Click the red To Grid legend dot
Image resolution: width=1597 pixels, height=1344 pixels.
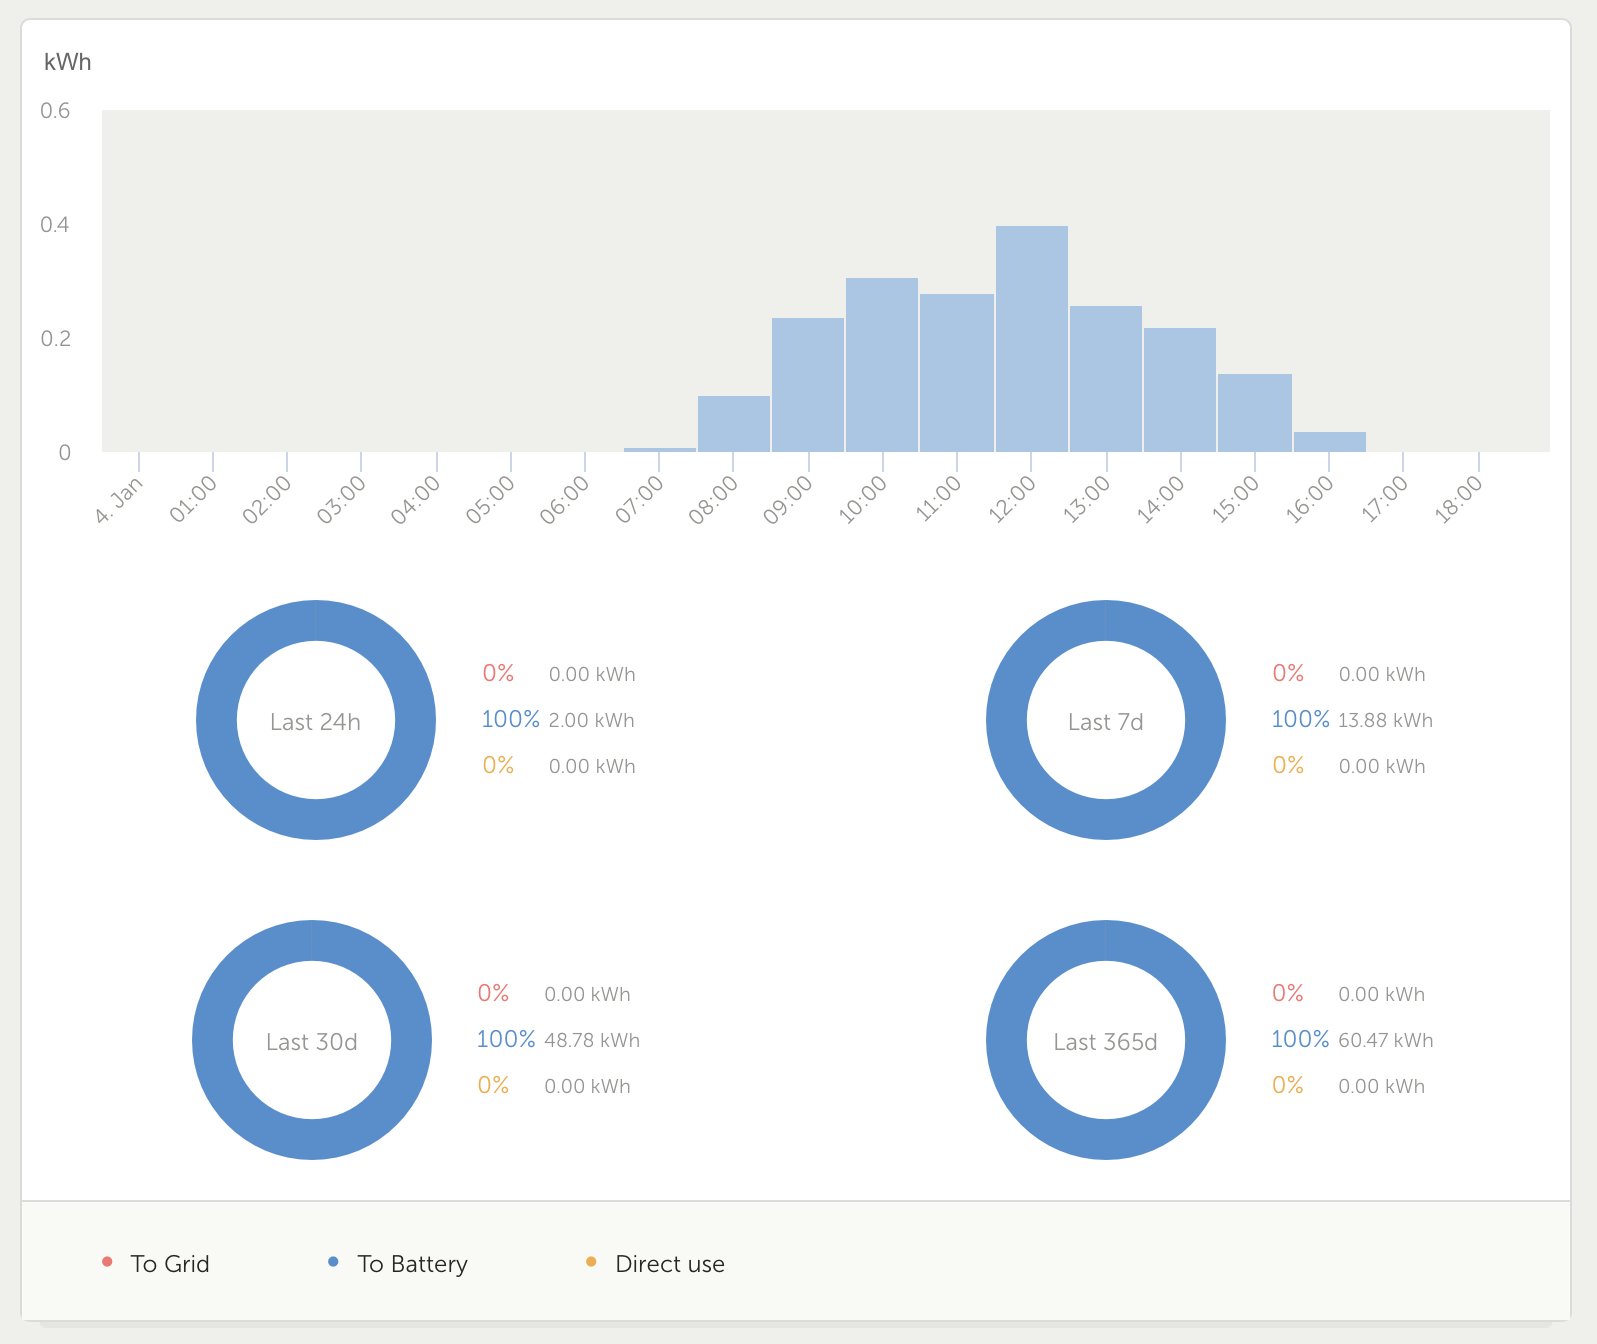pyautogui.click(x=107, y=1262)
